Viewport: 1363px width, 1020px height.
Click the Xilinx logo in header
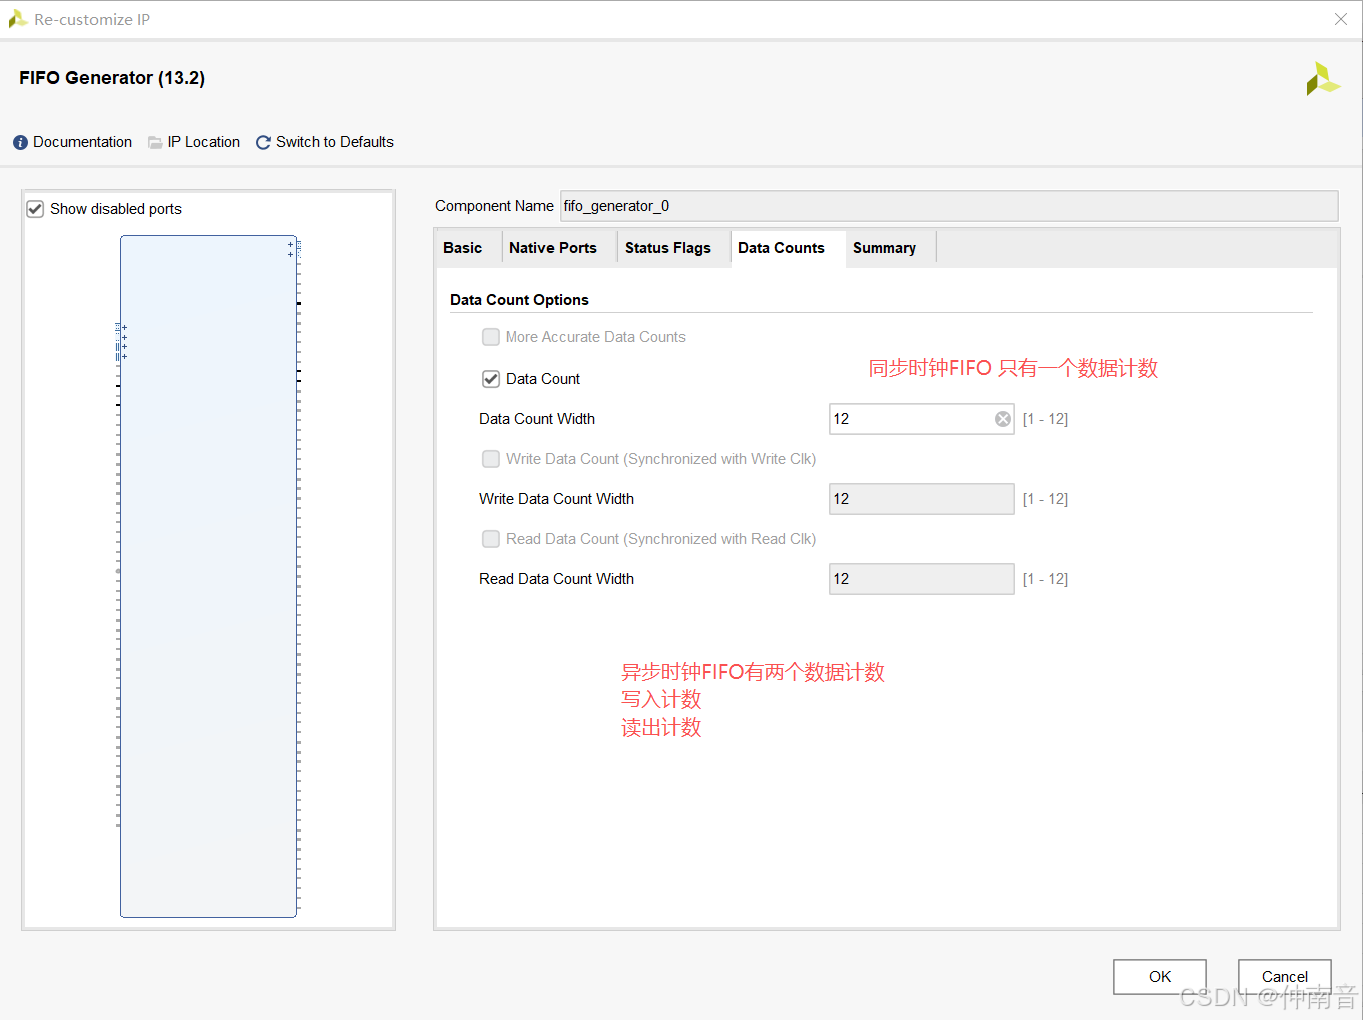tap(1323, 79)
